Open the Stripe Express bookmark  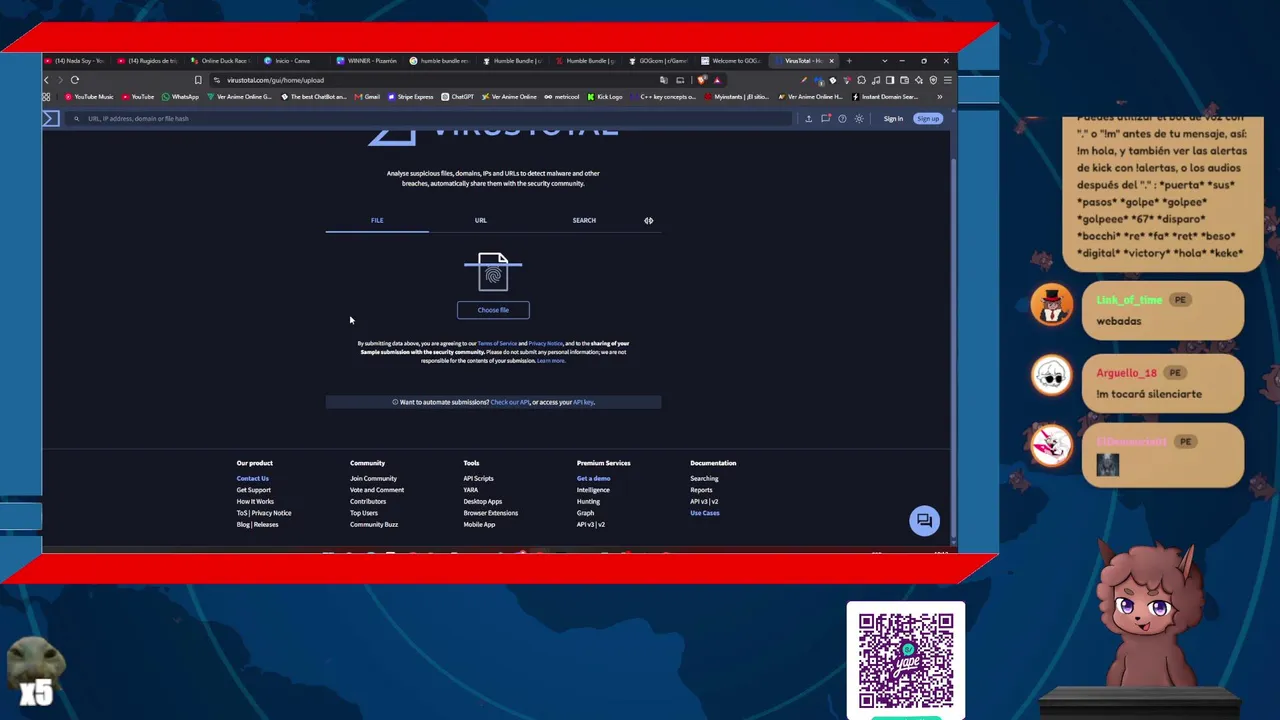click(x=411, y=97)
